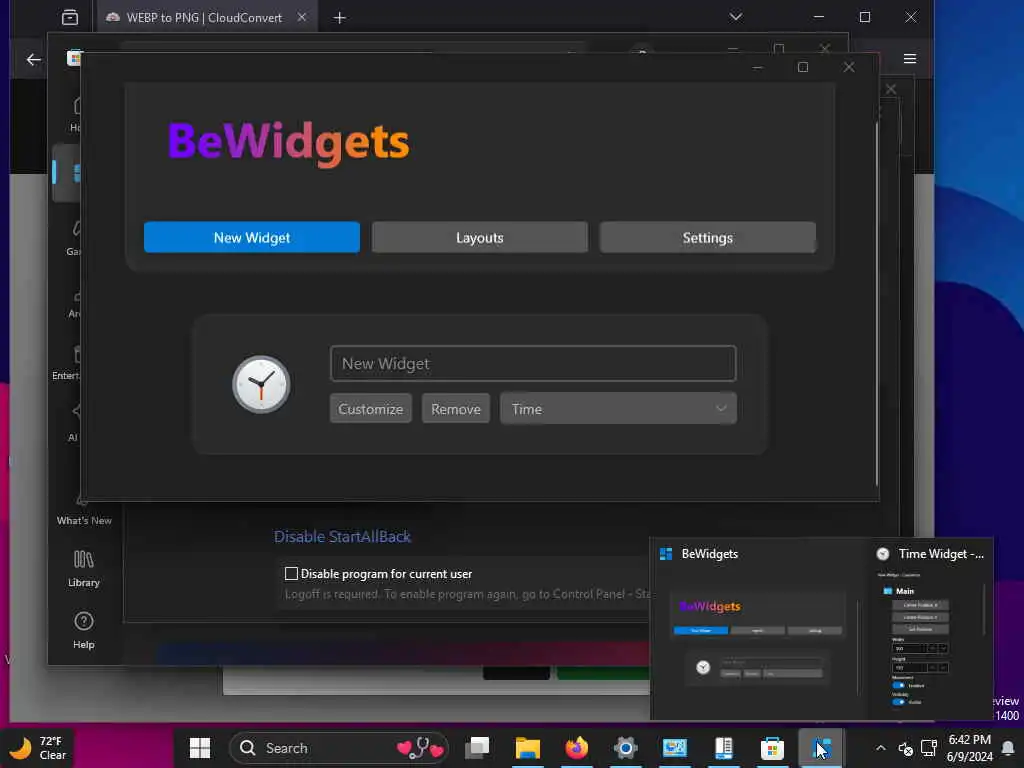Open the network tray icon
This screenshot has width=1024, height=768.
929,748
